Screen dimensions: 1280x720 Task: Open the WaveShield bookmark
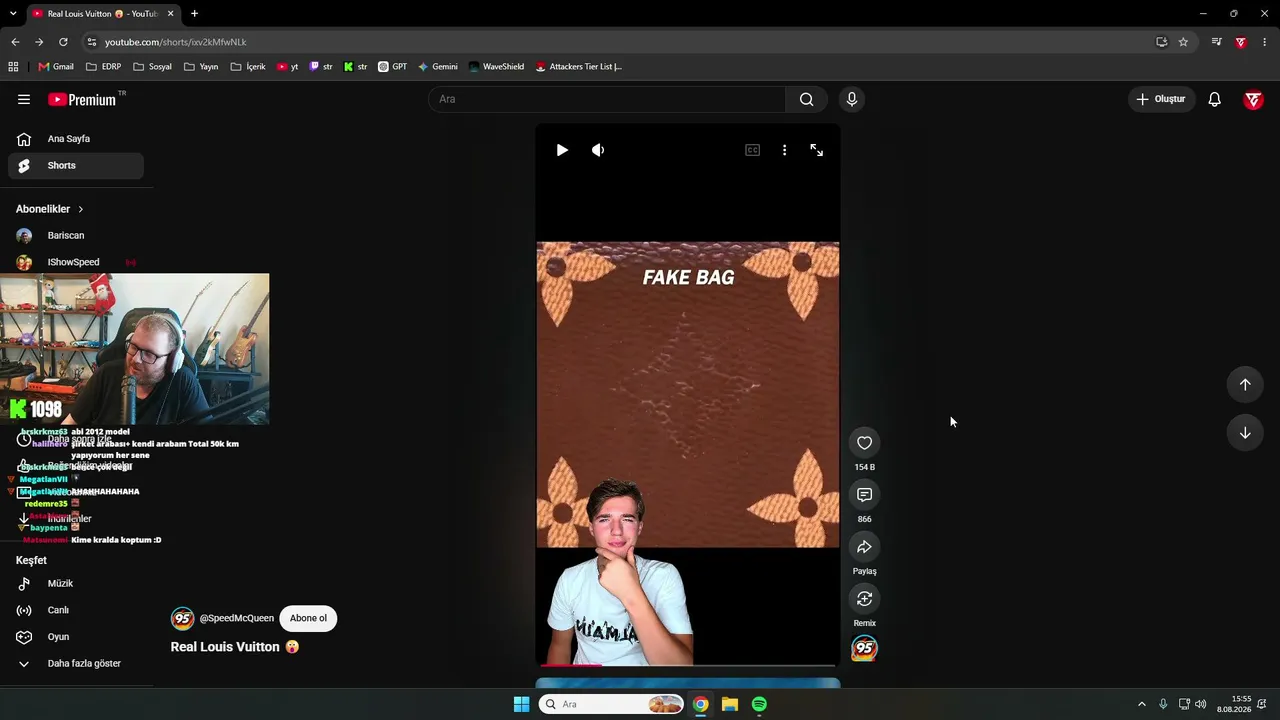(x=496, y=67)
